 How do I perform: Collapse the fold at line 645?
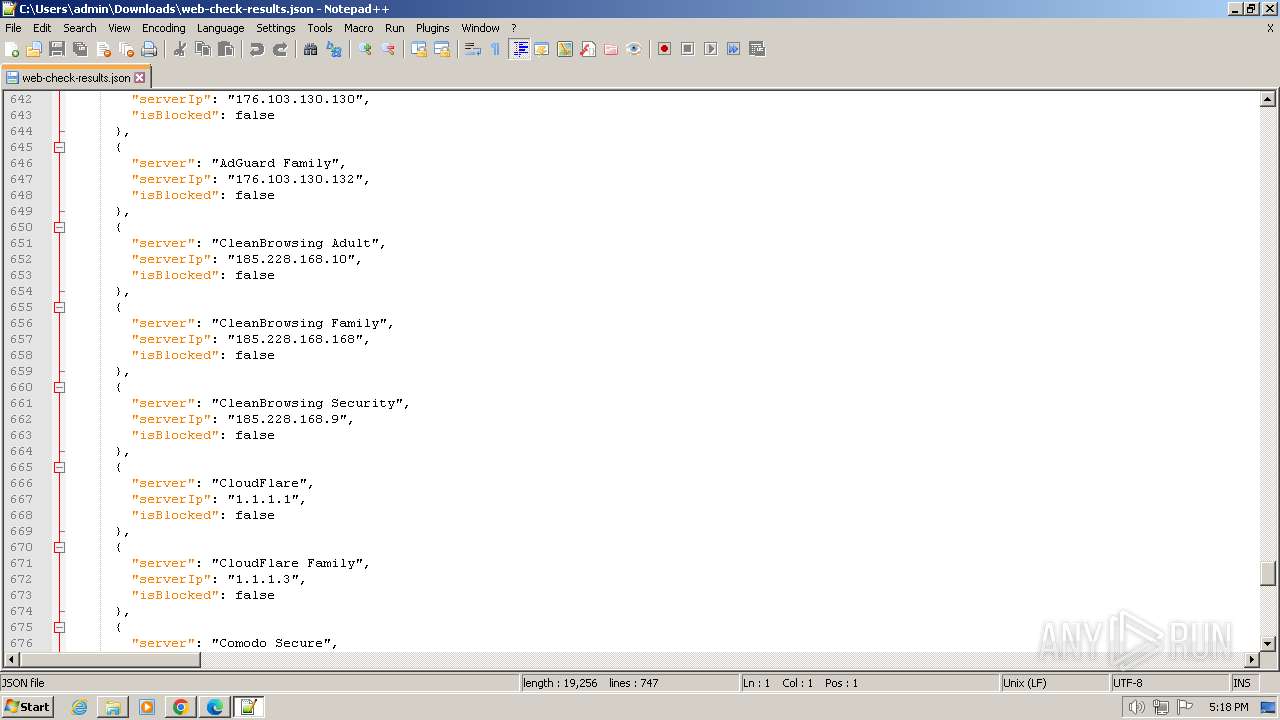59,147
